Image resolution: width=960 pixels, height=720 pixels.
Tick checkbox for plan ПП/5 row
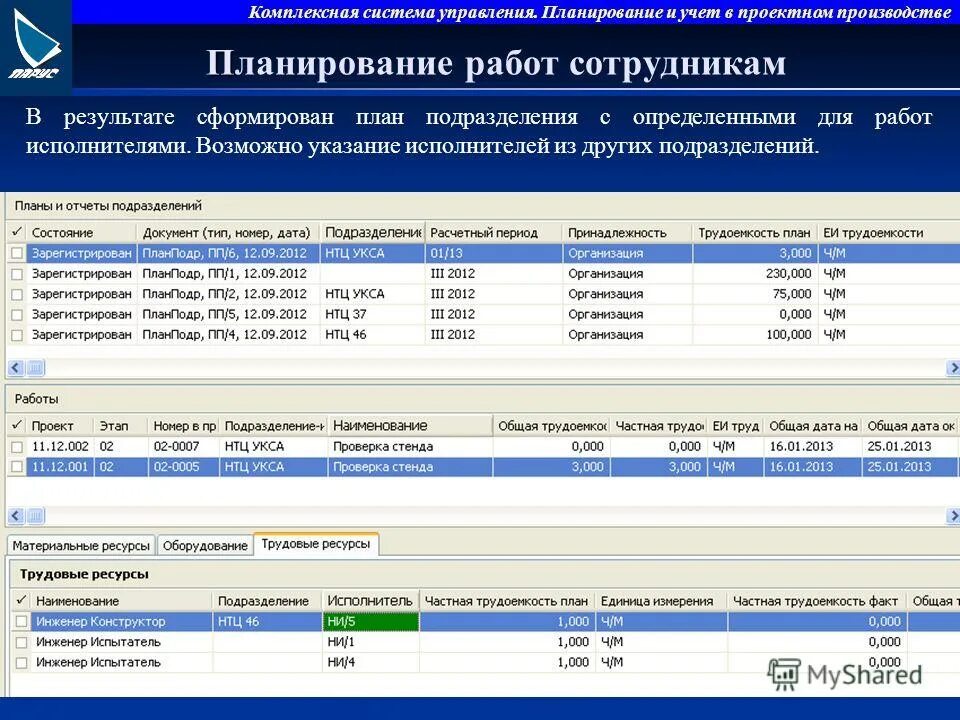(x=17, y=315)
